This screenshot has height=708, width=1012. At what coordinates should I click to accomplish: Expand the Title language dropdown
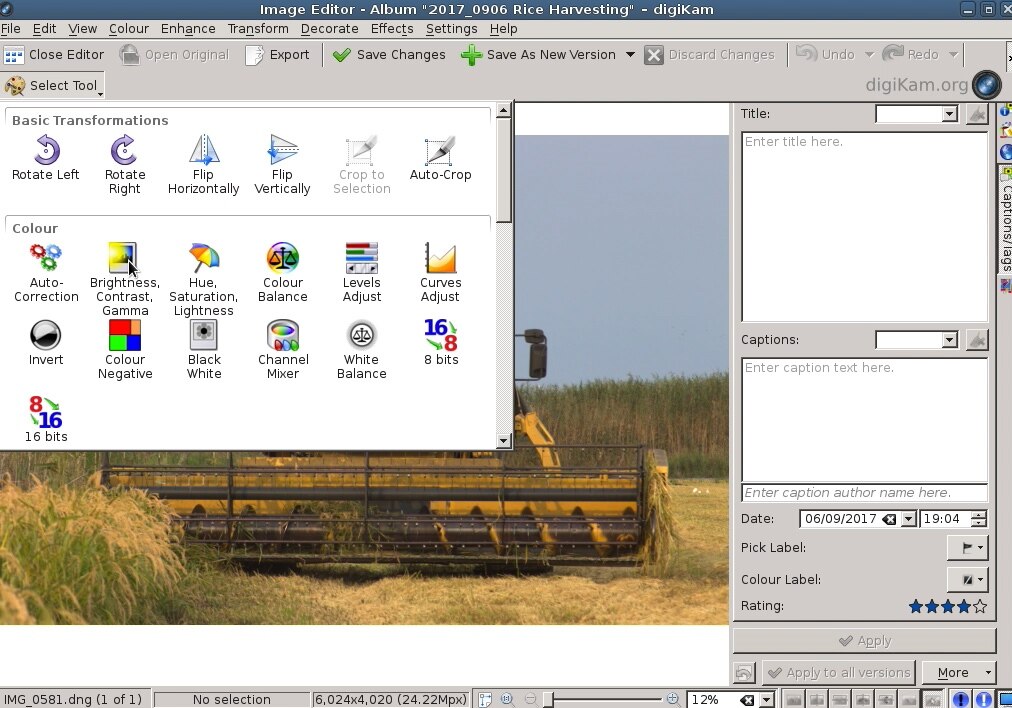click(949, 115)
